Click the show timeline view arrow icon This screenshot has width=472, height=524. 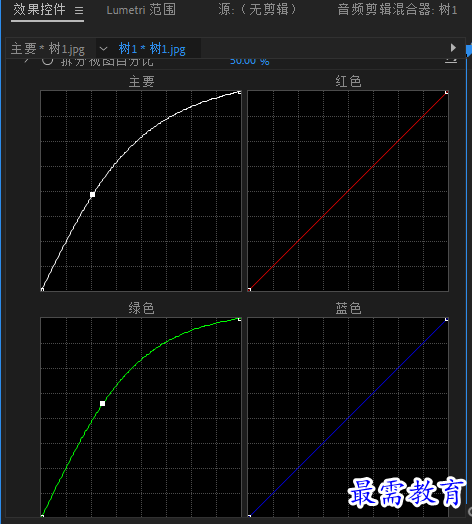tap(453, 48)
